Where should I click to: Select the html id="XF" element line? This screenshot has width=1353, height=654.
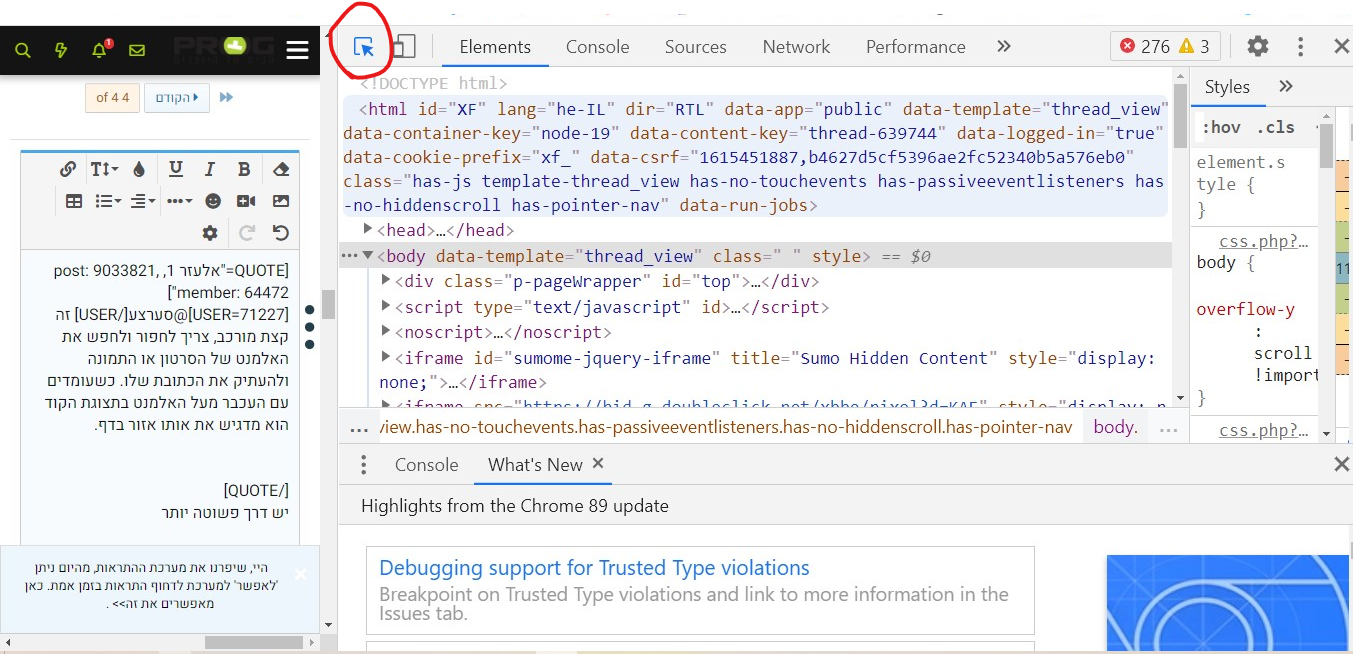click(x=755, y=157)
